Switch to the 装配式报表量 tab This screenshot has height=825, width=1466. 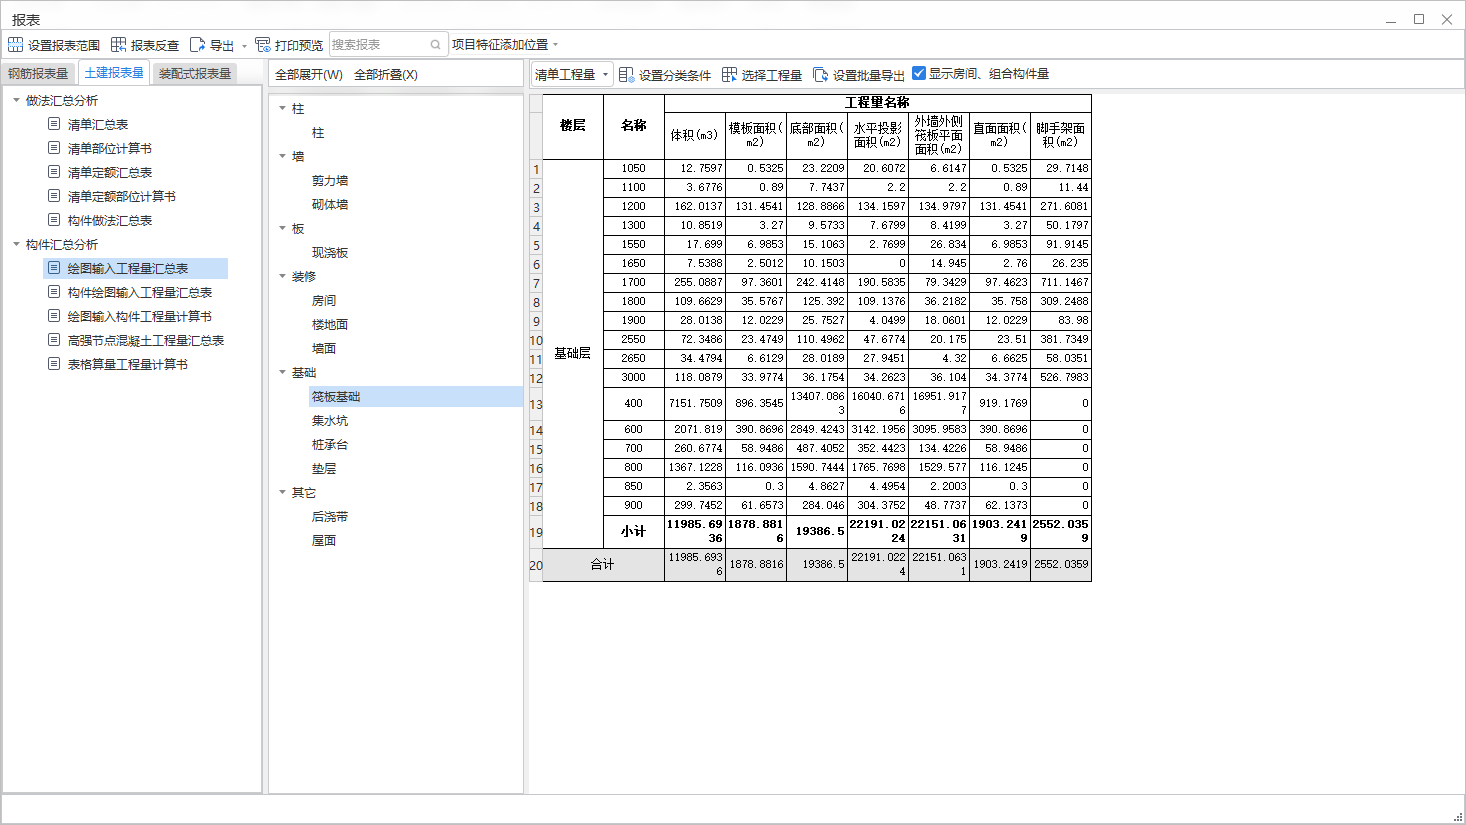(195, 73)
